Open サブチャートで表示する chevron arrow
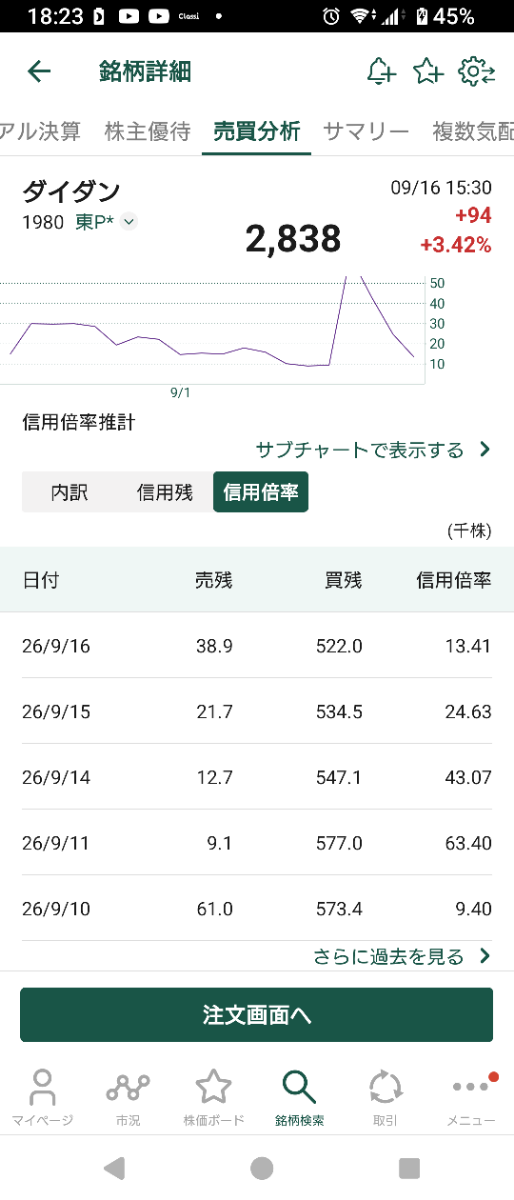This screenshot has height=1200, width=514. [485, 449]
